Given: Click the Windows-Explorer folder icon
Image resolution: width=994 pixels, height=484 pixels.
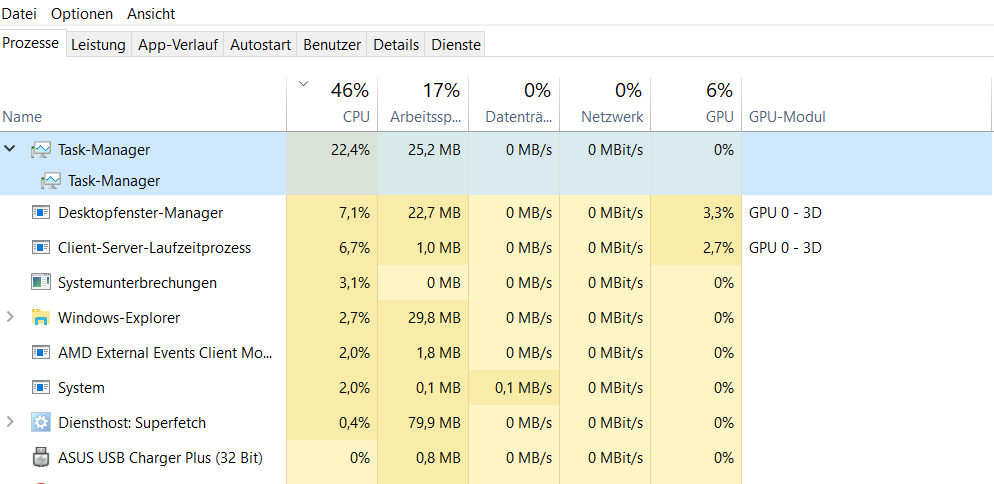Looking at the screenshot, I should (41, 318).
